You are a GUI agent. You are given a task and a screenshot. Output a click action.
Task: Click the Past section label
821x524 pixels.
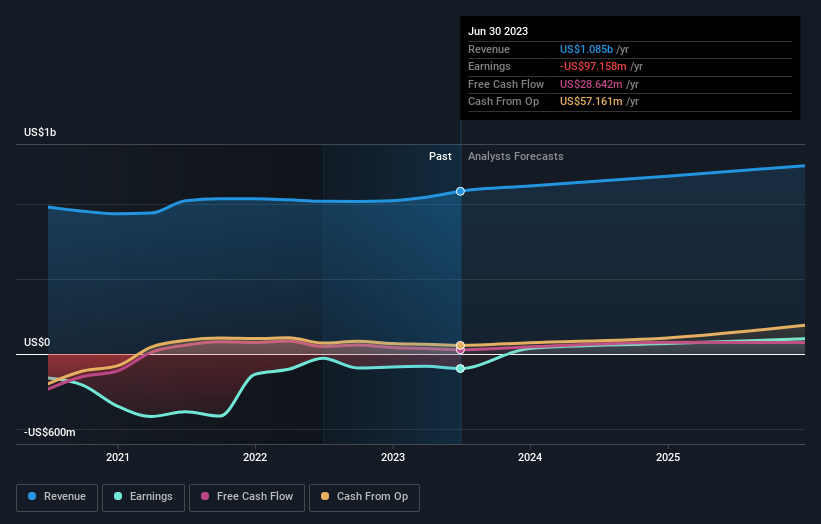pos(440,157)
